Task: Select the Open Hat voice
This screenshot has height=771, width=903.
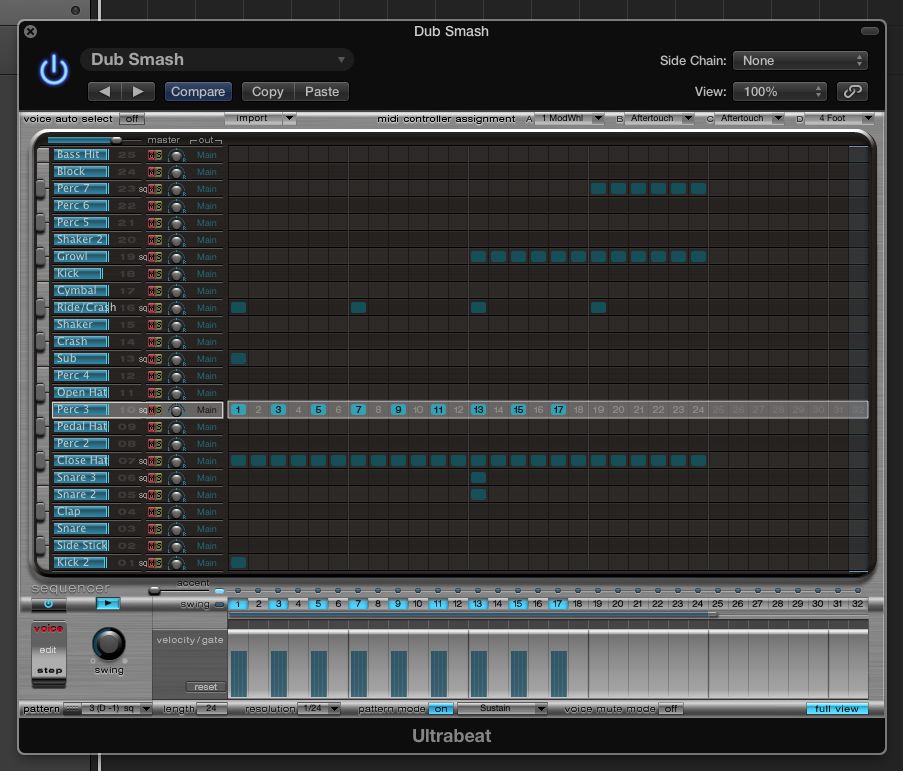Action: [81, 393]
